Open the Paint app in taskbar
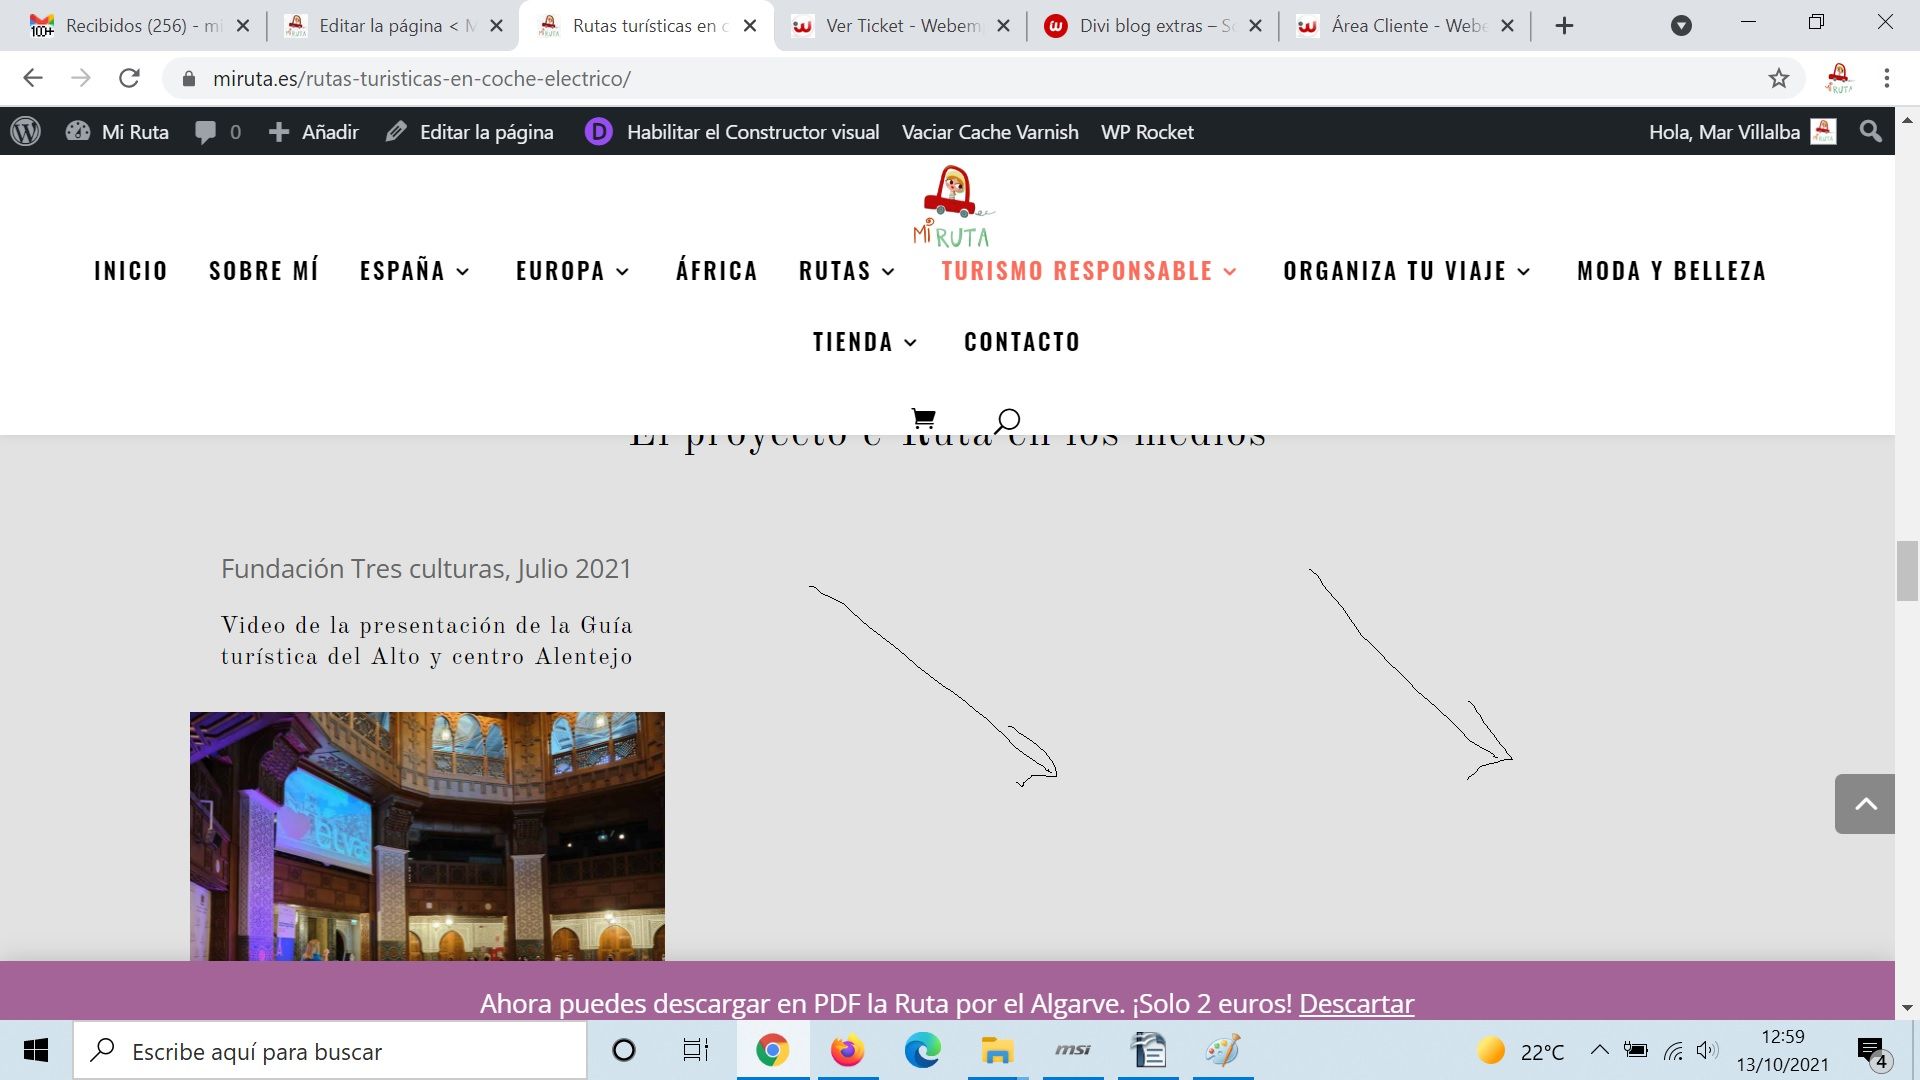Viewport: 1920px width, 1080px height. tap(1223, 1051)
